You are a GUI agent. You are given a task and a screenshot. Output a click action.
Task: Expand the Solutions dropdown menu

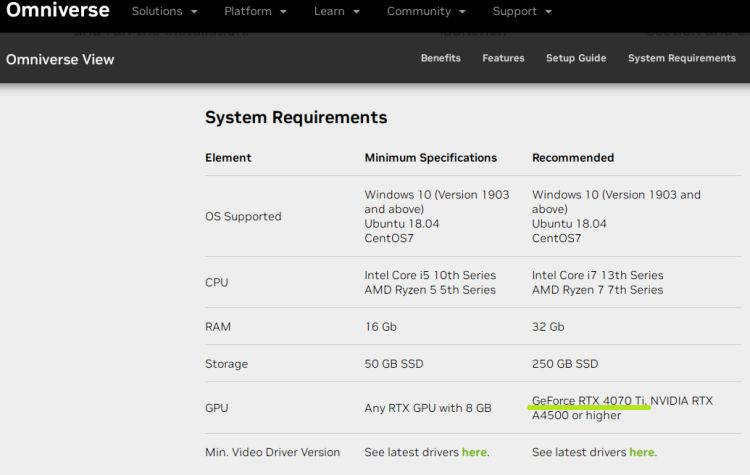click(165, 12)
